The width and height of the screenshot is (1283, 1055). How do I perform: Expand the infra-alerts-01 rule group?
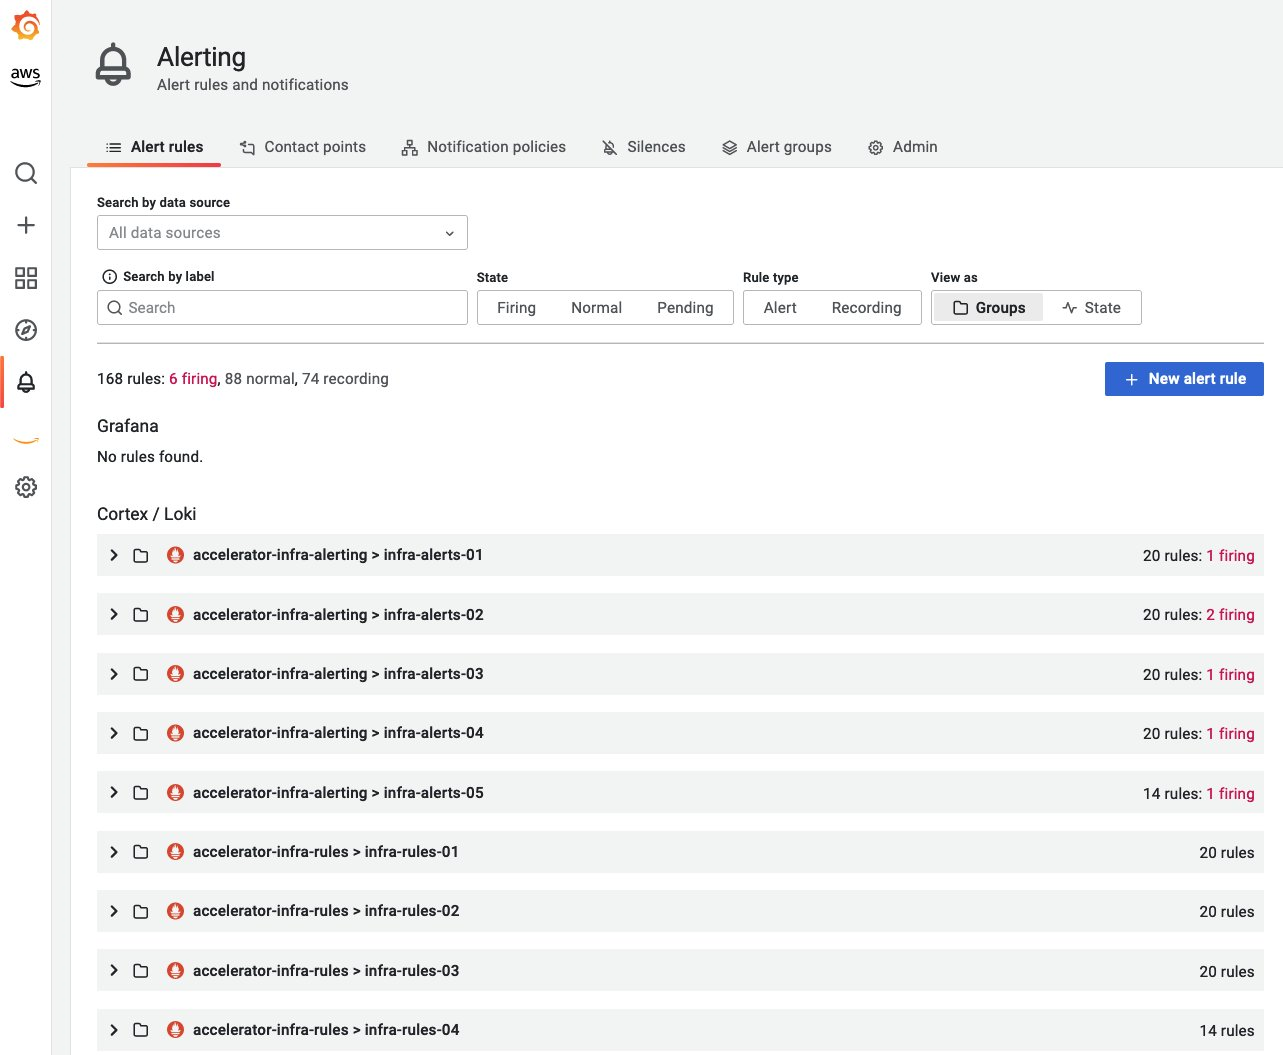coord(113,555)
